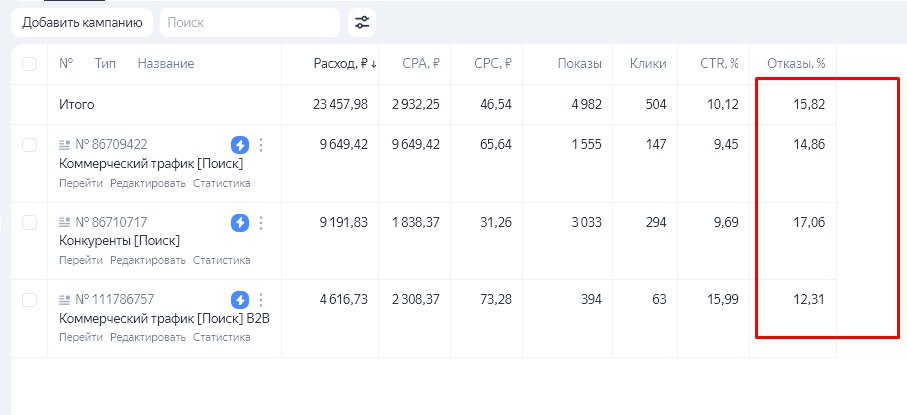907x415 pixels.
Task: Open the filter settings sliders icon
Action: 361,22
